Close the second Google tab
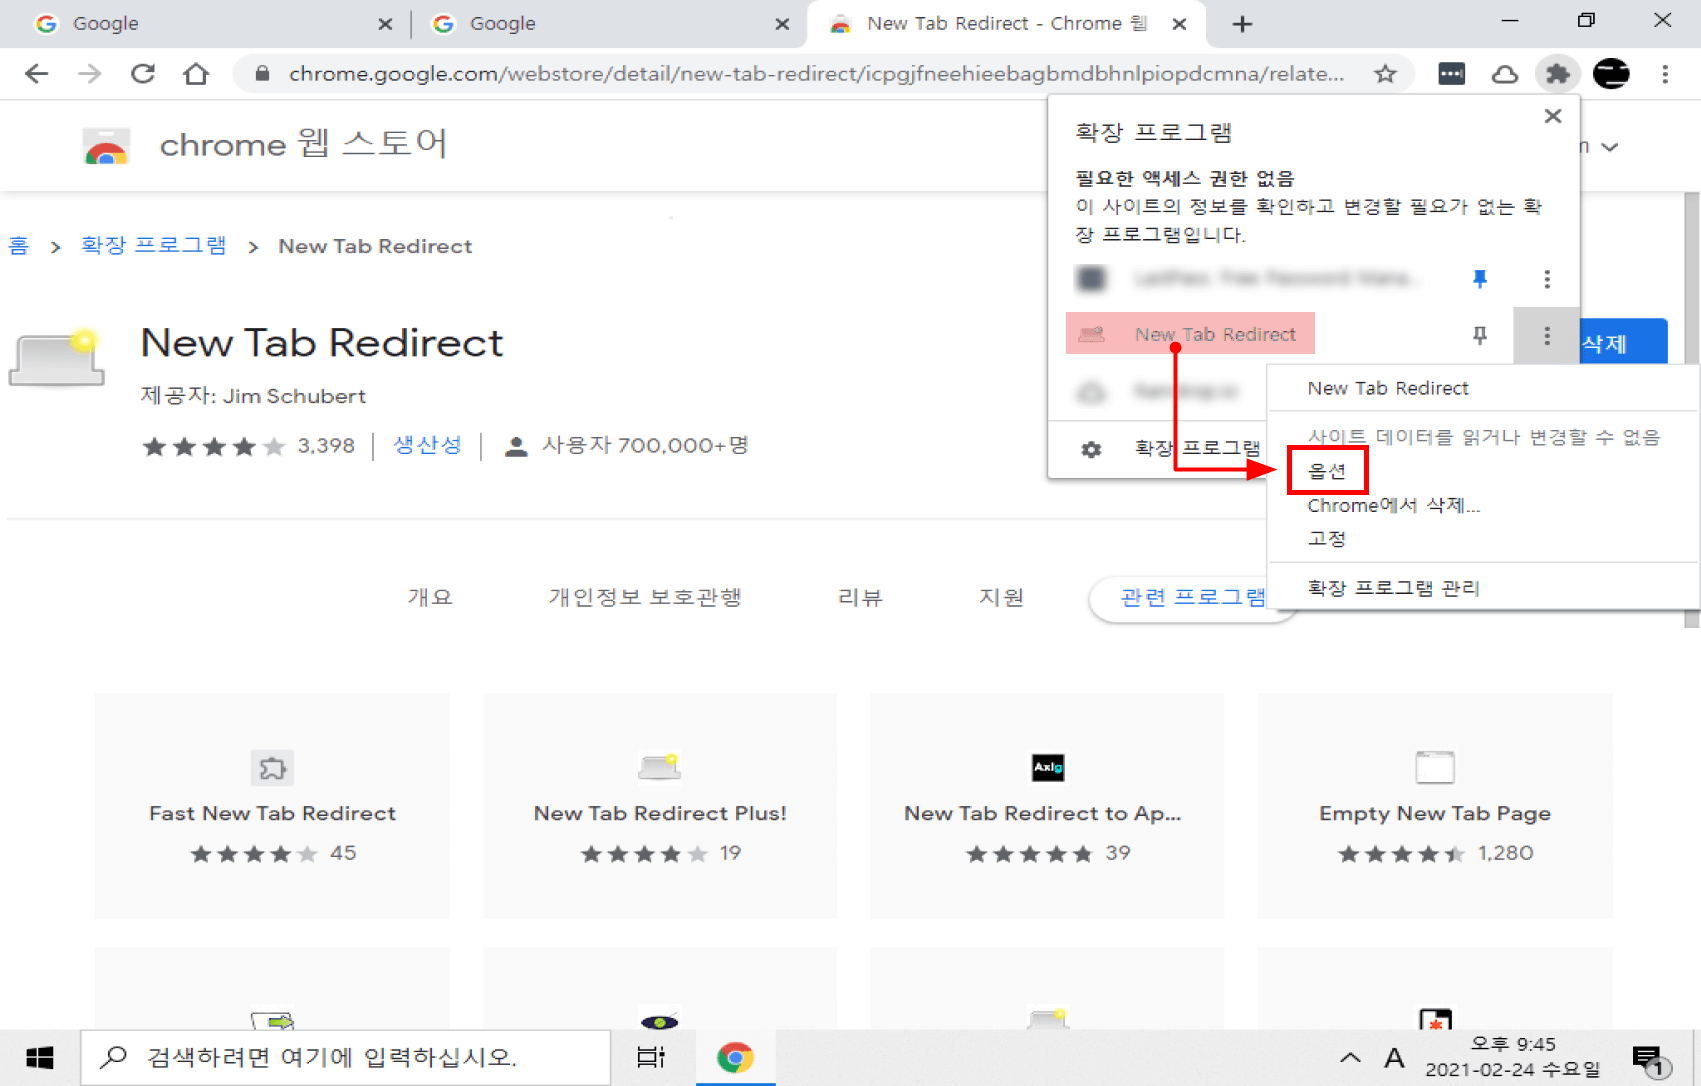Image resolution: width=1701 pixels, height=1086 pixels. (x=782, y=24)
